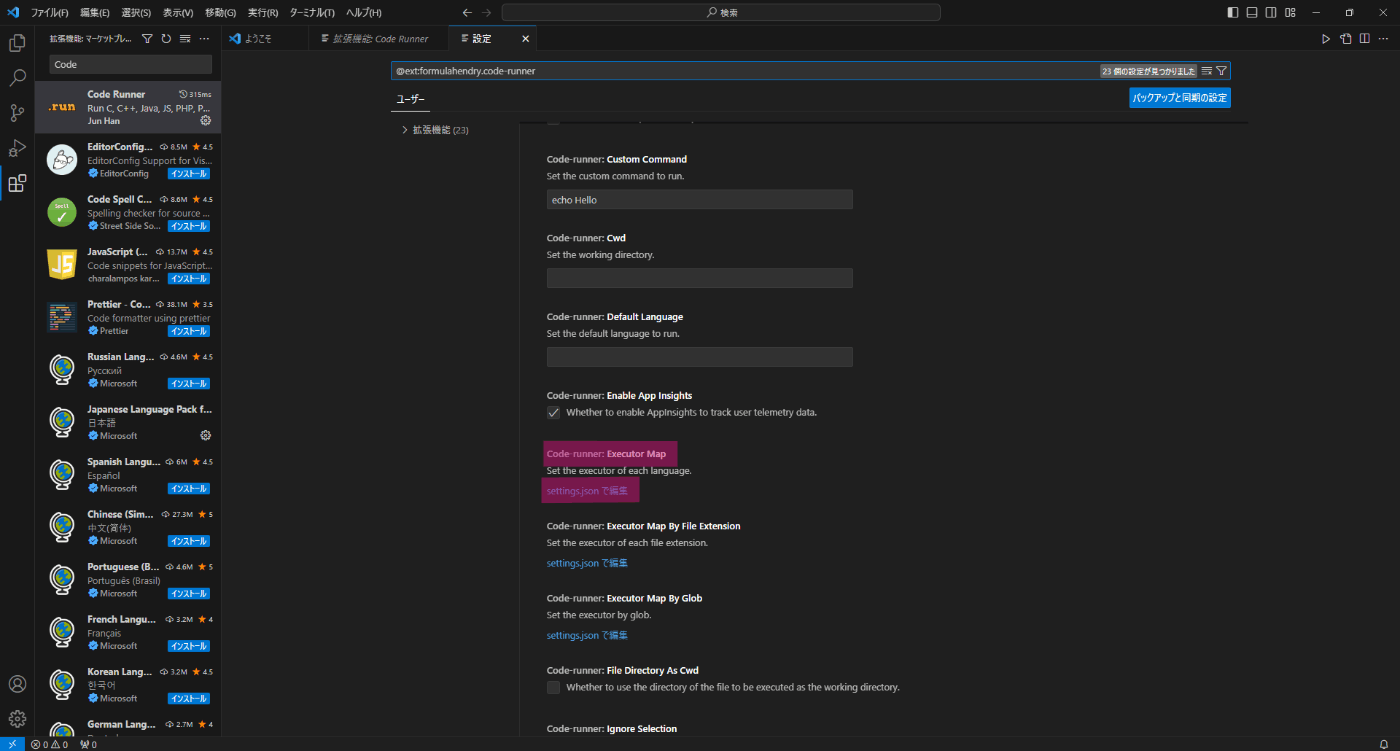Toggle the bottom panel layout
This screenshot has height=751, width=1400.
(1252, 13)
